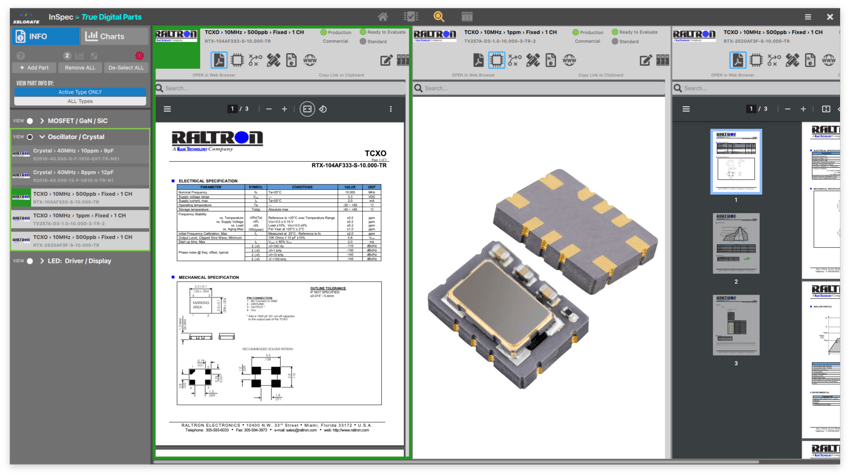Click the orange magnifier search icon in top bar
Screen dimensions: 850x476
pos(438,17)
